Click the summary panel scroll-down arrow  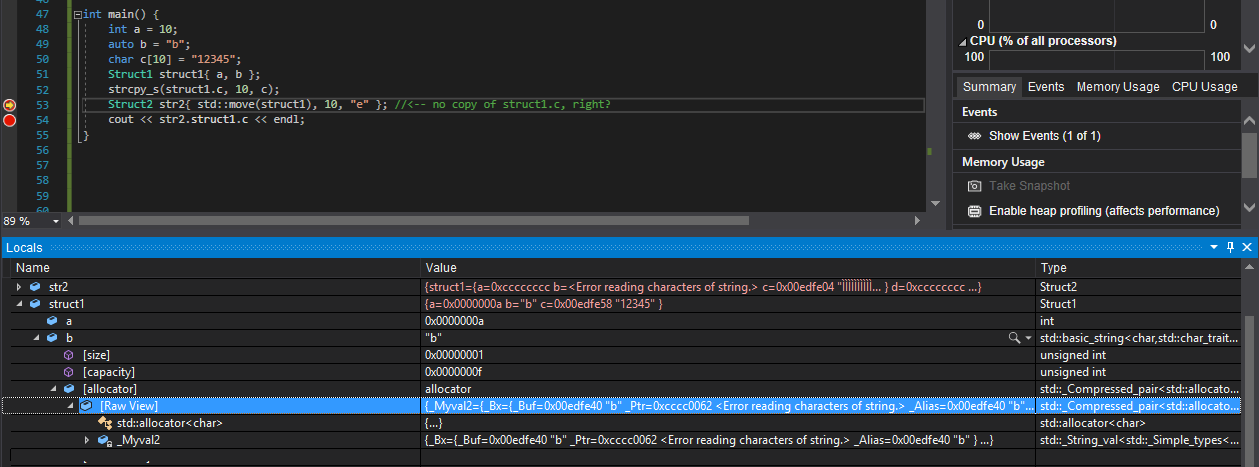pyautogui.click(x=1250, y=207)
